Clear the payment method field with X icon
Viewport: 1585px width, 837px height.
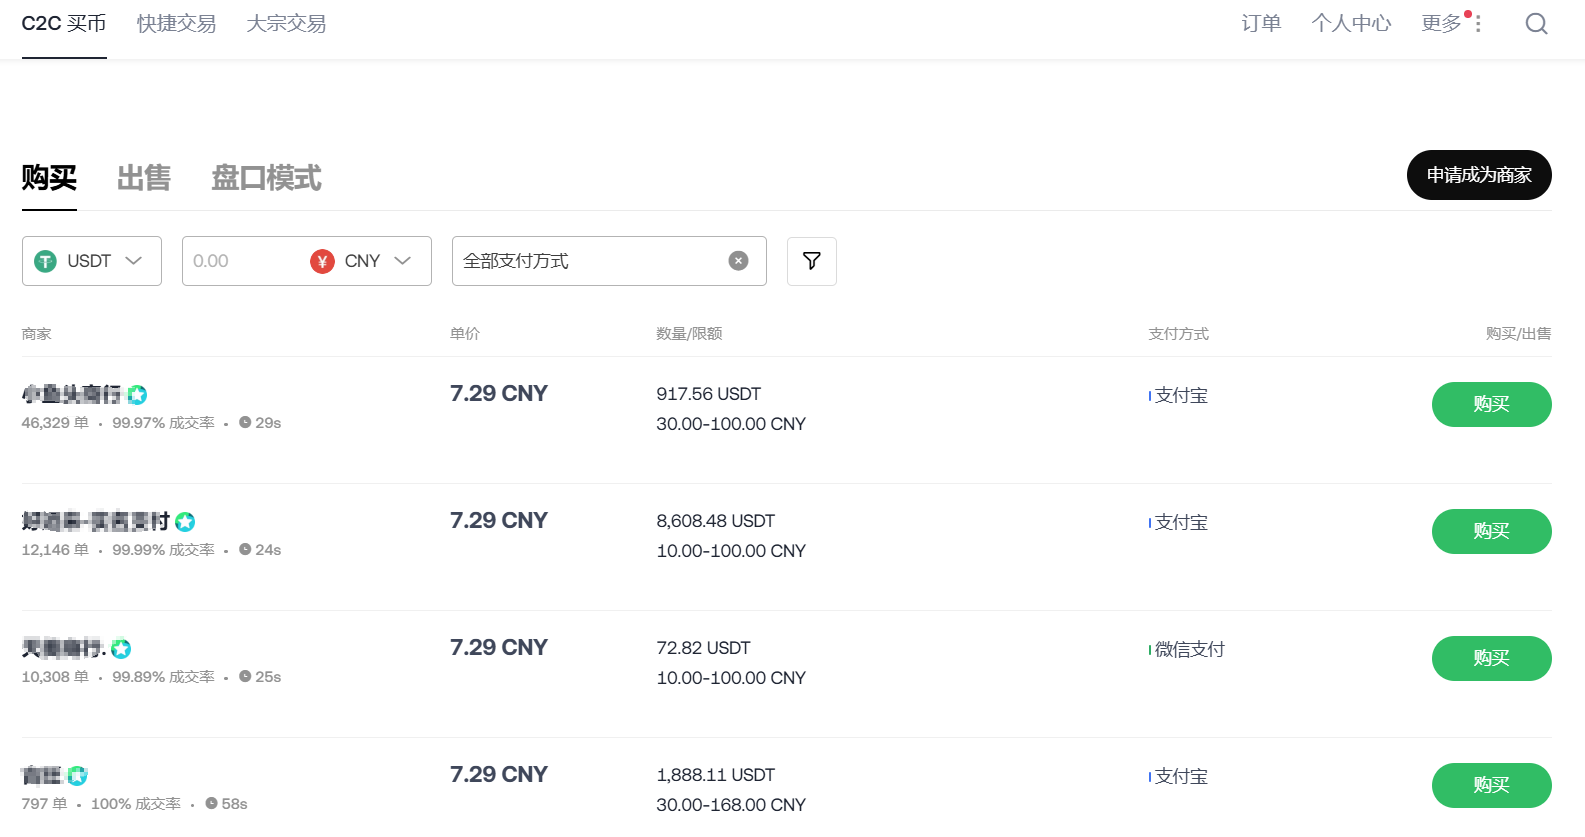(x=738, y=261)
